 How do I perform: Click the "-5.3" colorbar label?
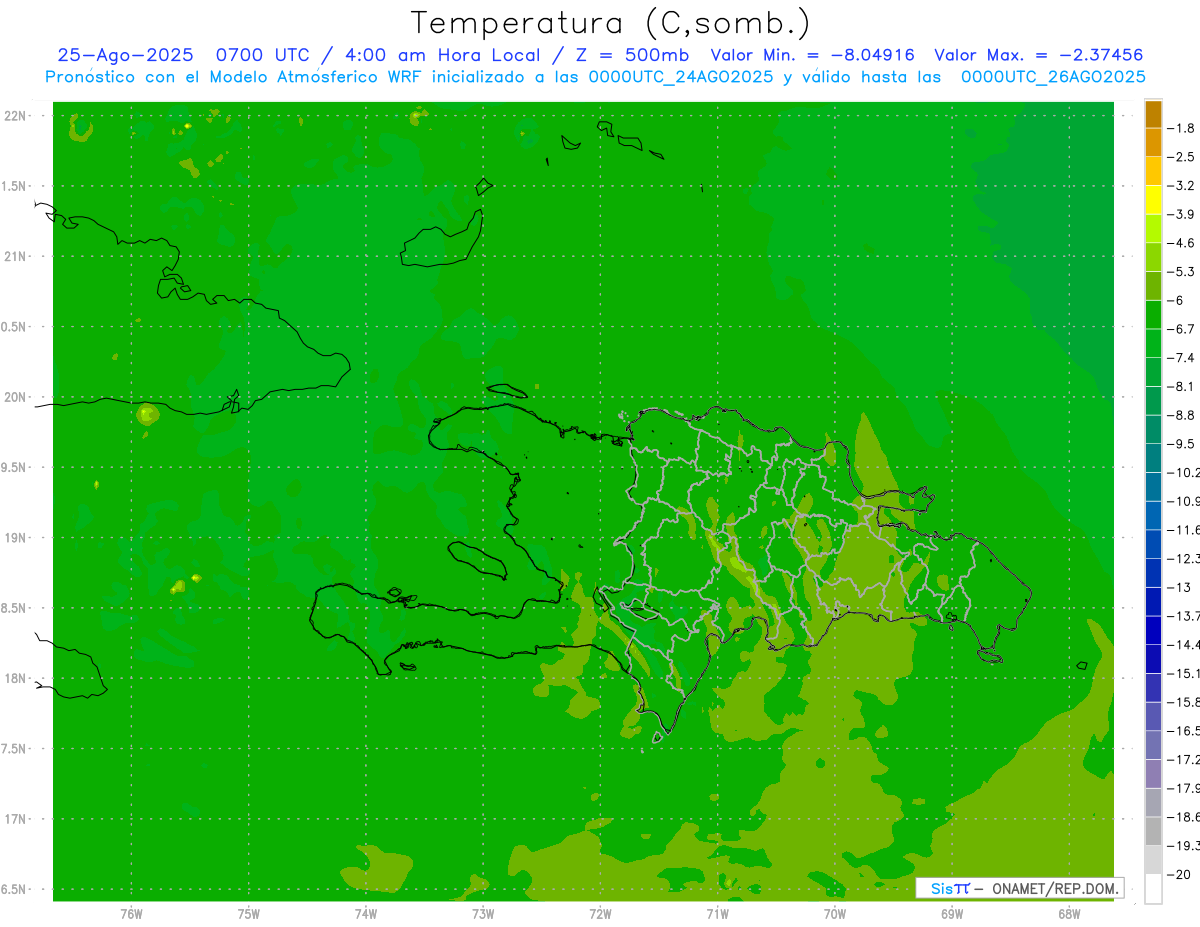[1181, 271]
